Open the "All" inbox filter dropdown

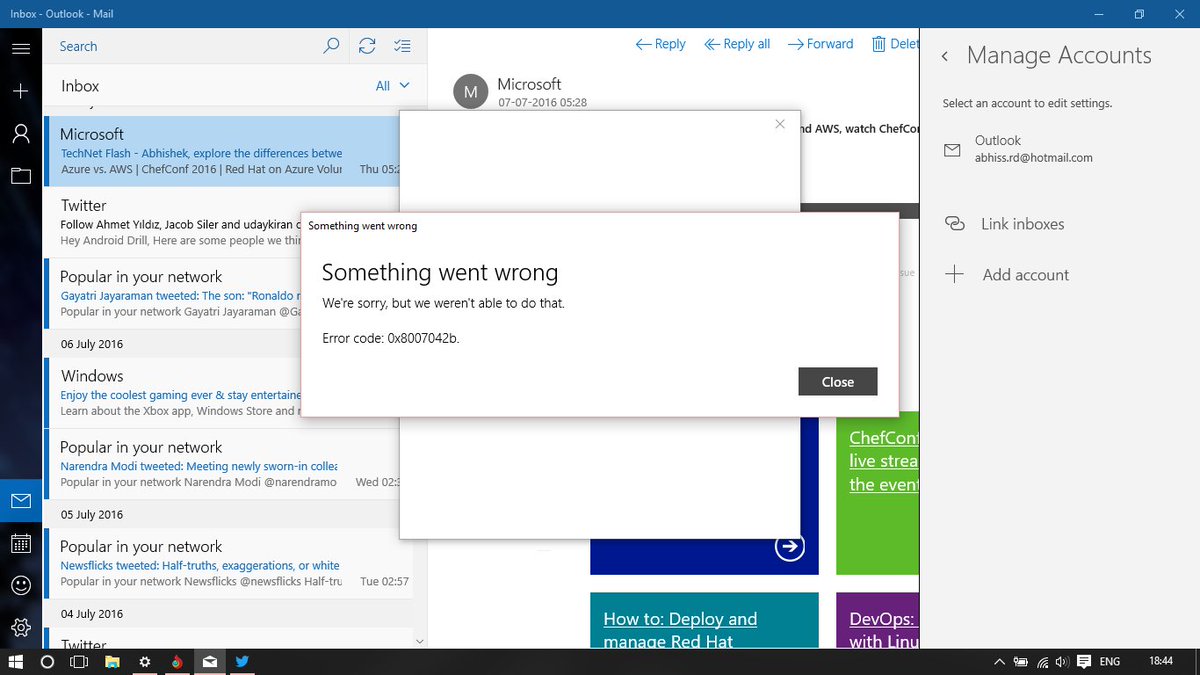click(x=393, y=85)
